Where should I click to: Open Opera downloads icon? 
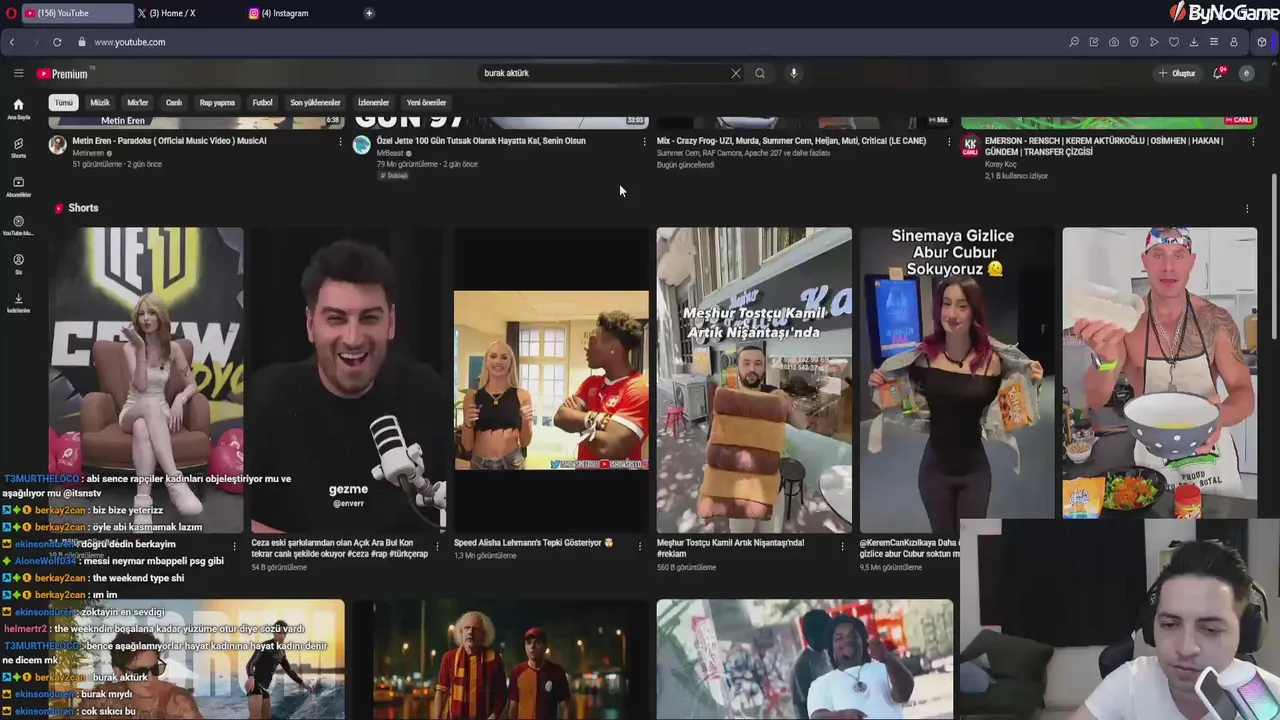[1194, 42]
